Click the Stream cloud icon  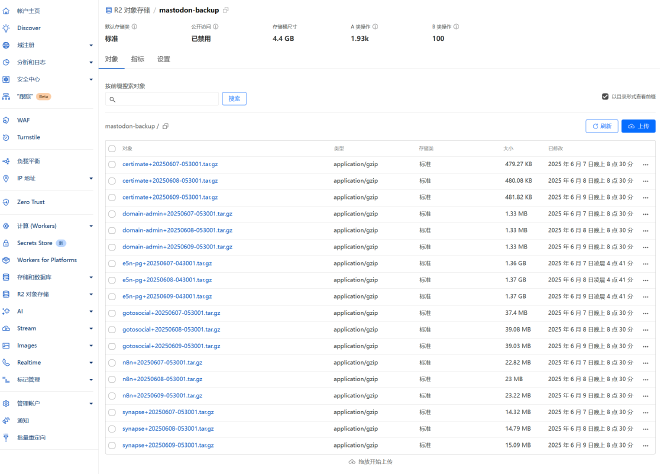pos(6,328)
